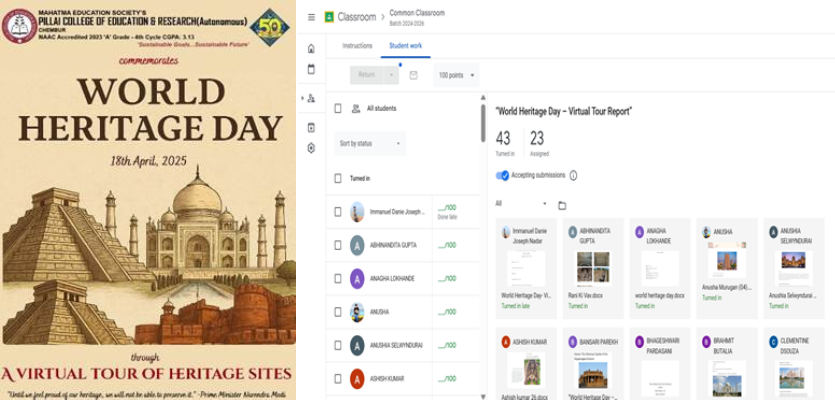Expand the Sort by status dropdown
Viewport: 835px width, 400px height.
(370, 143)
